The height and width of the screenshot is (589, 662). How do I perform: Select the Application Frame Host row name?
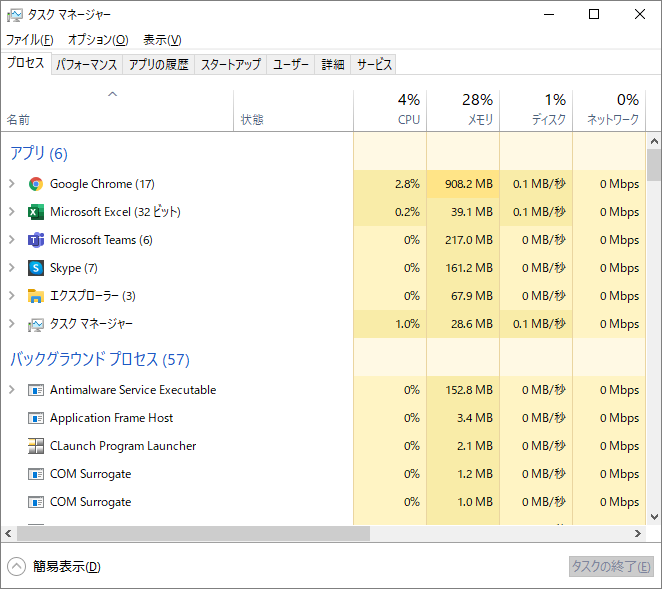click(x=111, y=418)
